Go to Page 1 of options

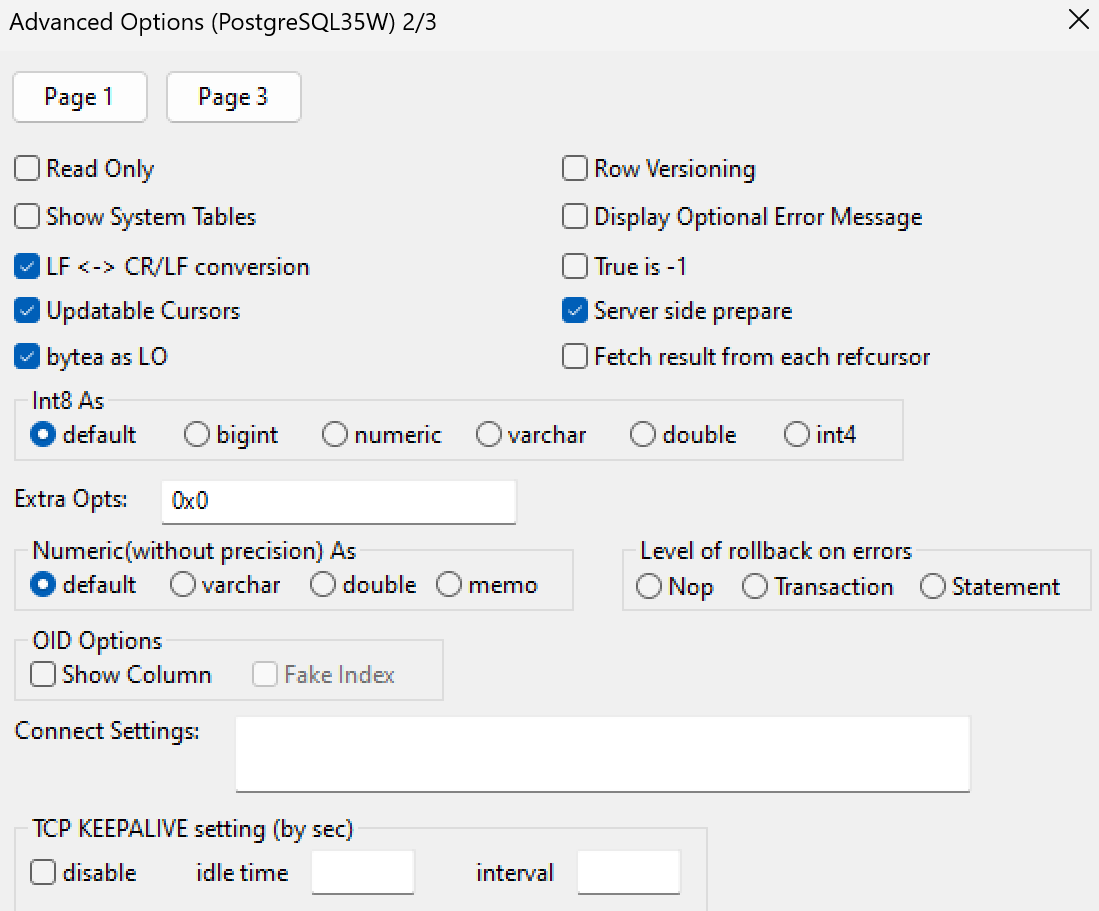click(x=79, y=97)
